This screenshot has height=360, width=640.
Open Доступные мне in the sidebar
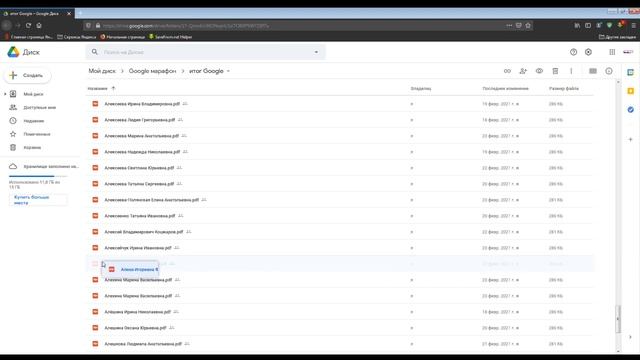[40, 107]
